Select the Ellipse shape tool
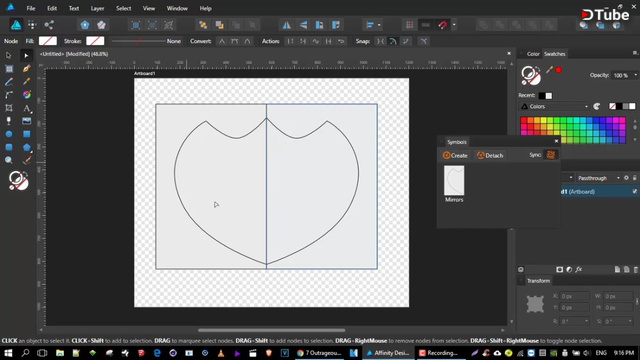This screenshot has width=640, height=360. [x=9, y=134]
